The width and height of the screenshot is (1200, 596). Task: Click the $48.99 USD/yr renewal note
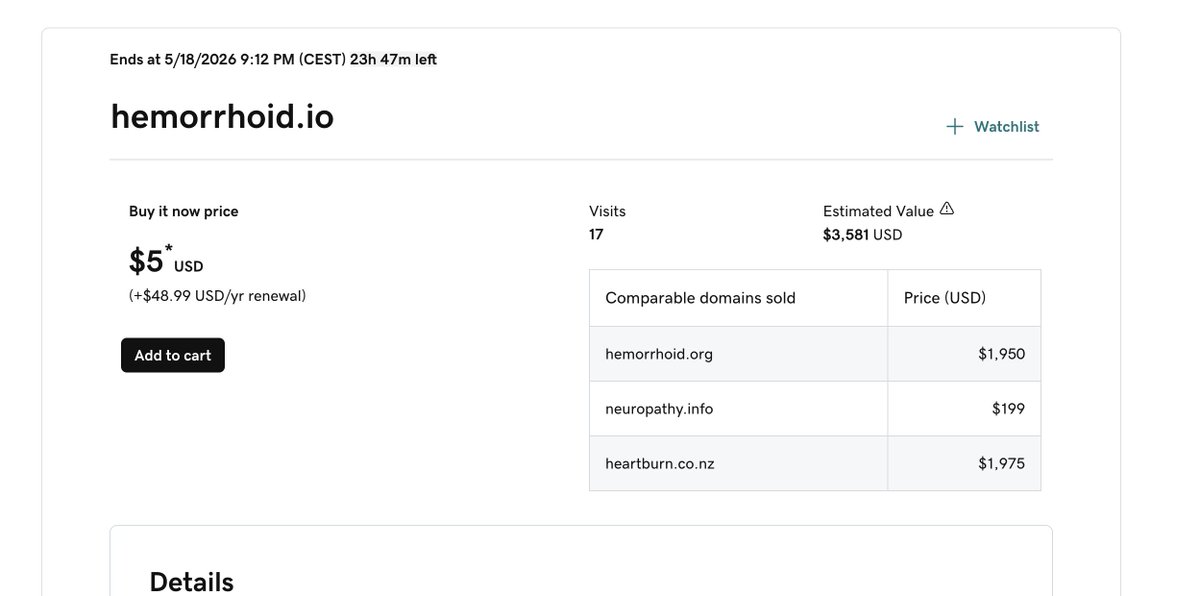coord(217,296)
